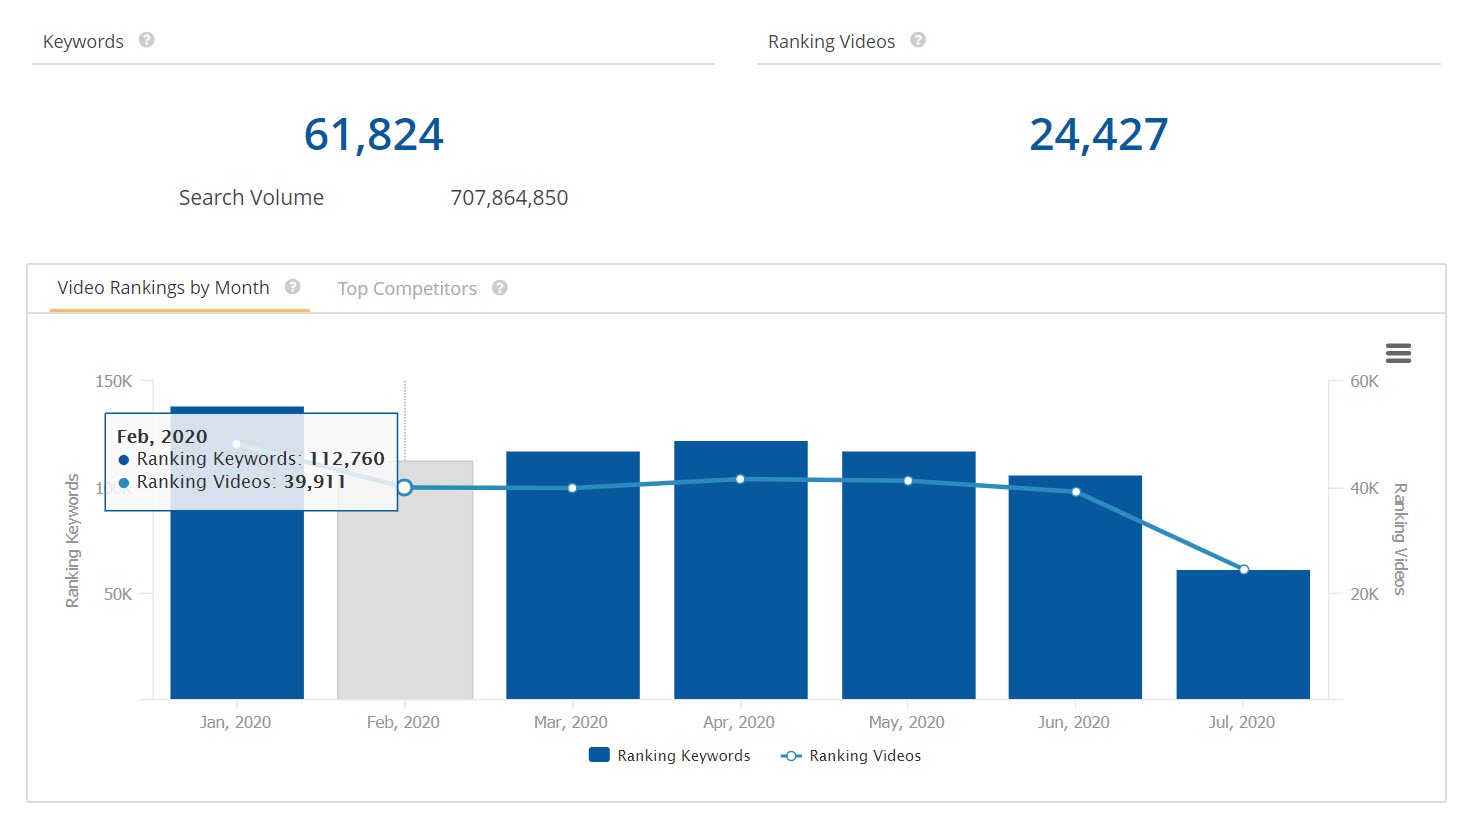Open Video Rankings by Month help icon
Image resolution: width=1465 pixels, height=818 pixels.
(293, 287)
